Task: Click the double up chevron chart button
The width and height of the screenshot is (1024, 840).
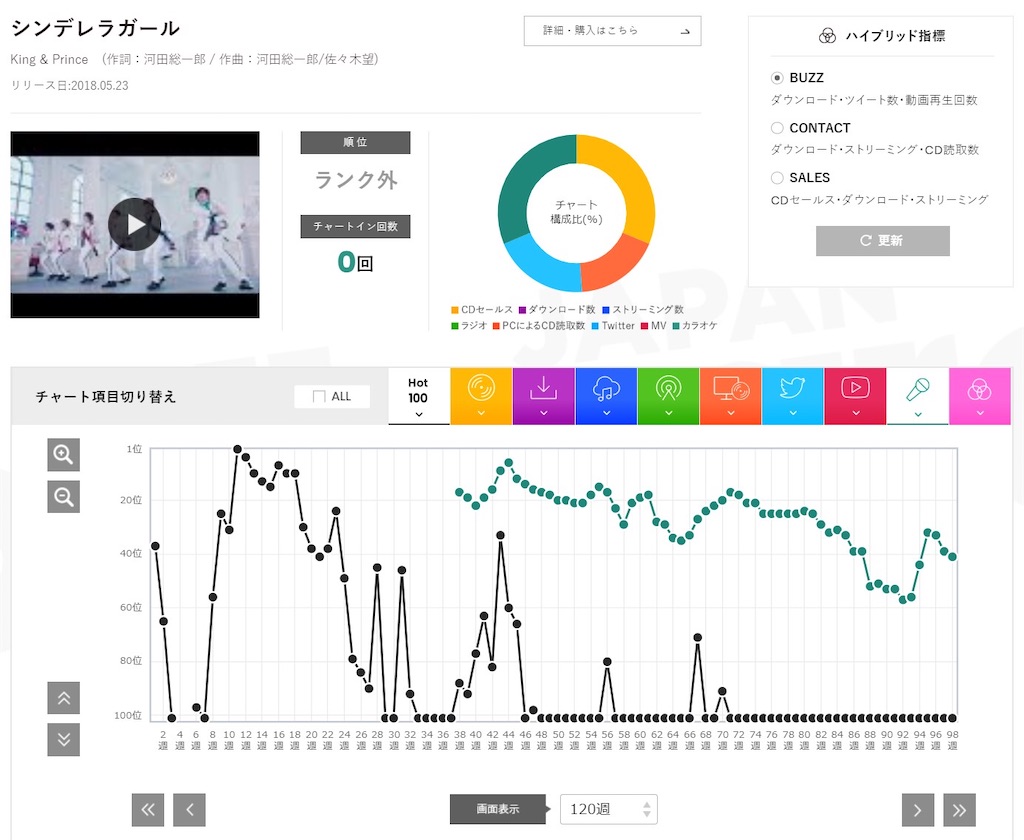Action: click(63, 698)
